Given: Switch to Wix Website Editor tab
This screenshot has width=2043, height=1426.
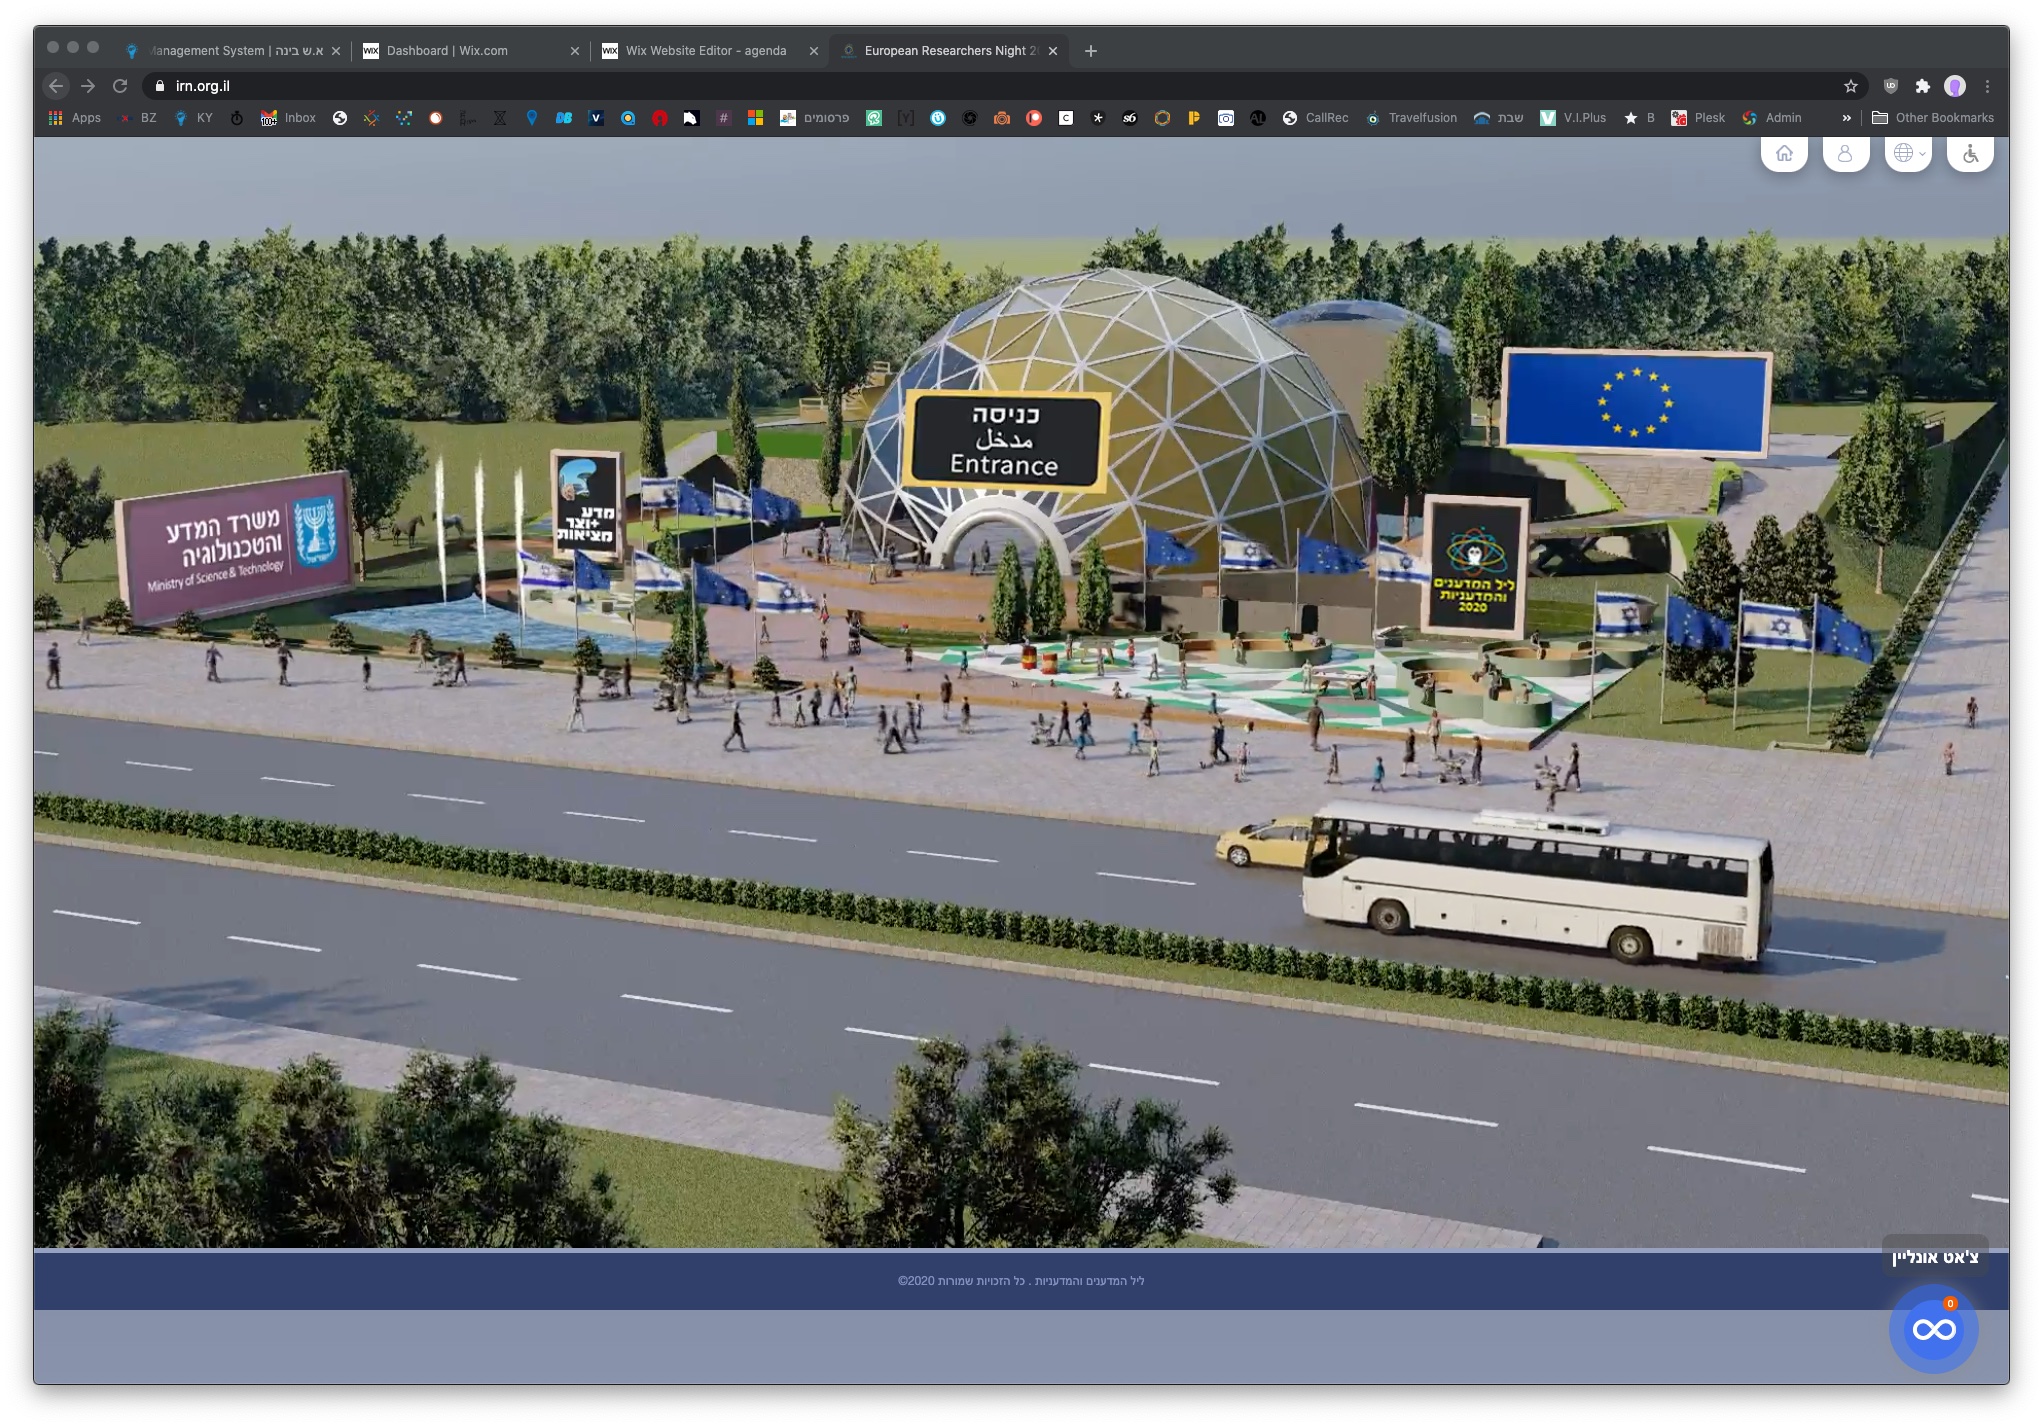Looking at the screenshot, I should click(706, 51).
